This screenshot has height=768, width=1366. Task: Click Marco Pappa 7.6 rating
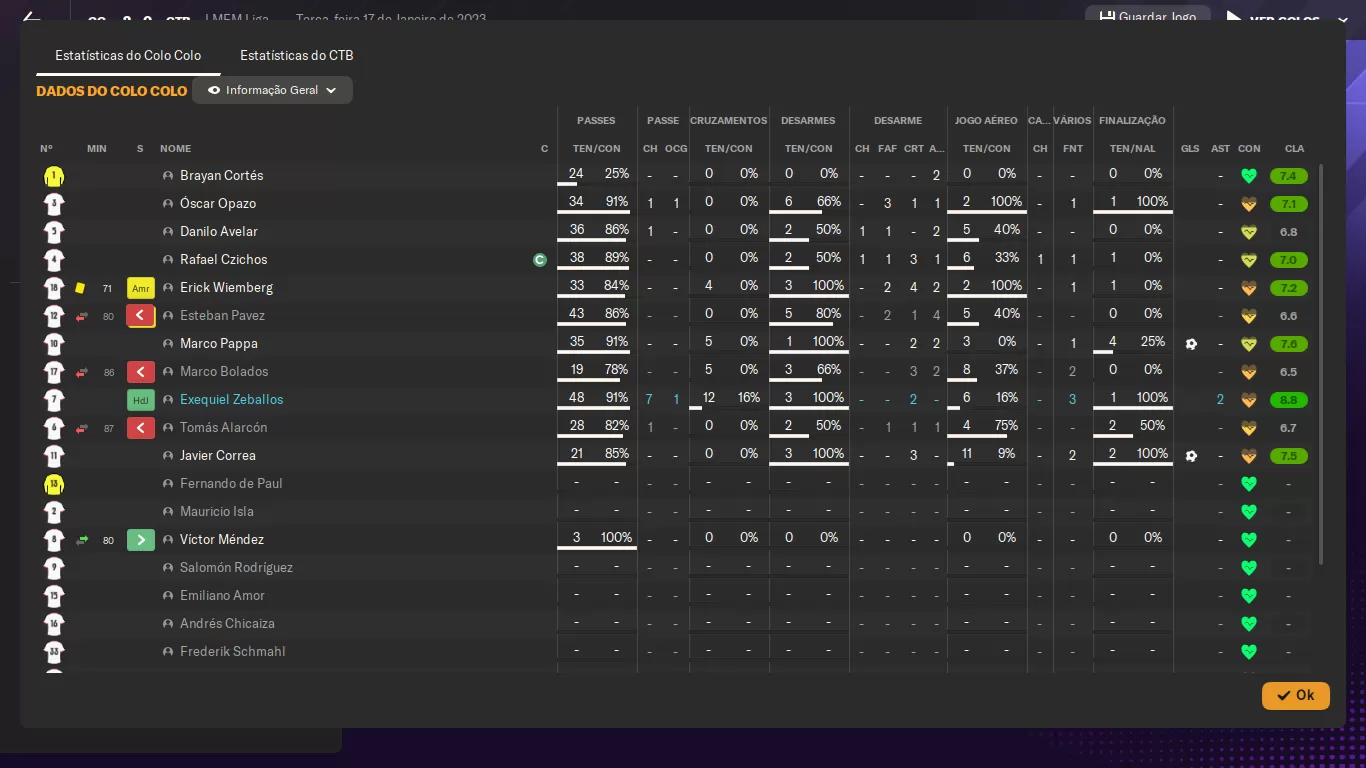(1288, 344)
